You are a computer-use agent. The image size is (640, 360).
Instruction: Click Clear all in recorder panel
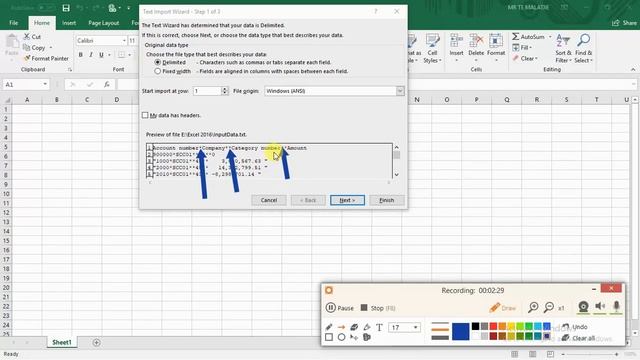tap(579, 338)
